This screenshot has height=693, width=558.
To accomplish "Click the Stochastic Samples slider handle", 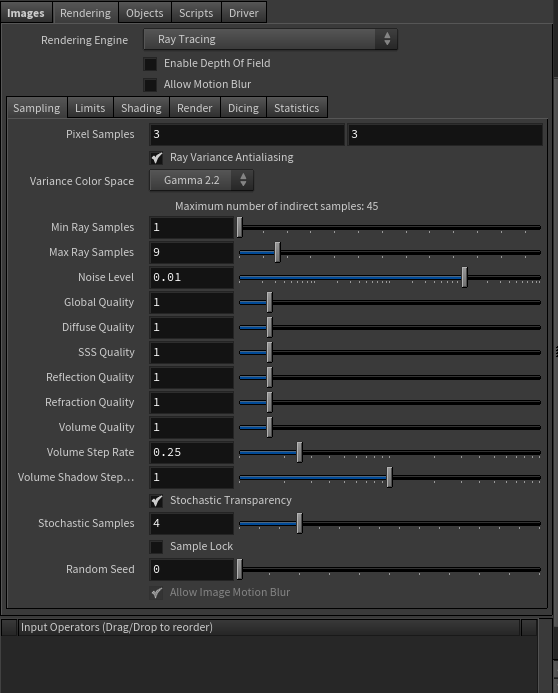I will [x=300, y=523].
